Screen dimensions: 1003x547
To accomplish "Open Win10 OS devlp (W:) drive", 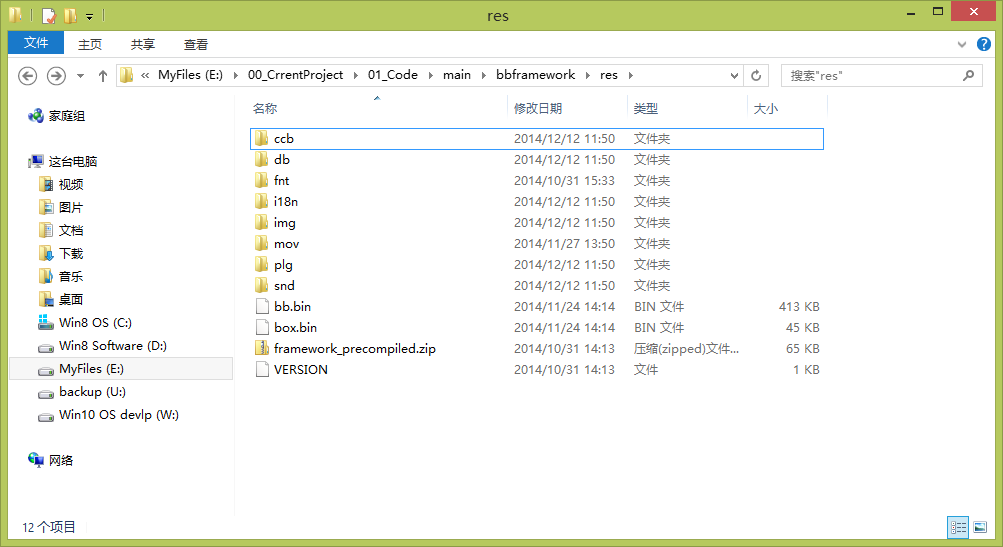I will 109,415.
